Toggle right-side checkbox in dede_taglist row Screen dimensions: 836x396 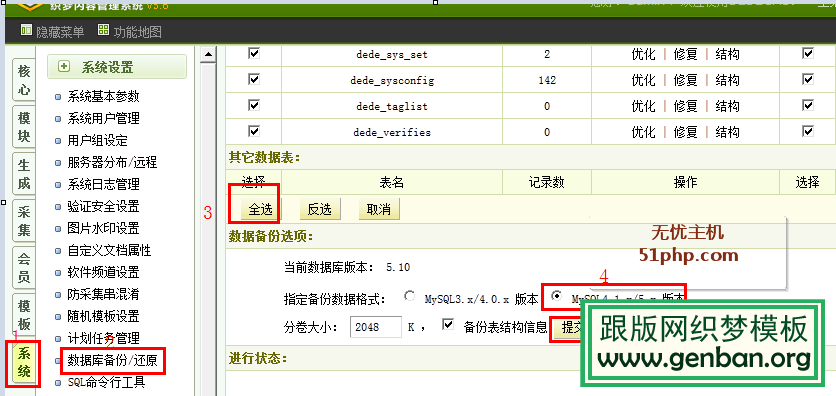click(808, 105)
